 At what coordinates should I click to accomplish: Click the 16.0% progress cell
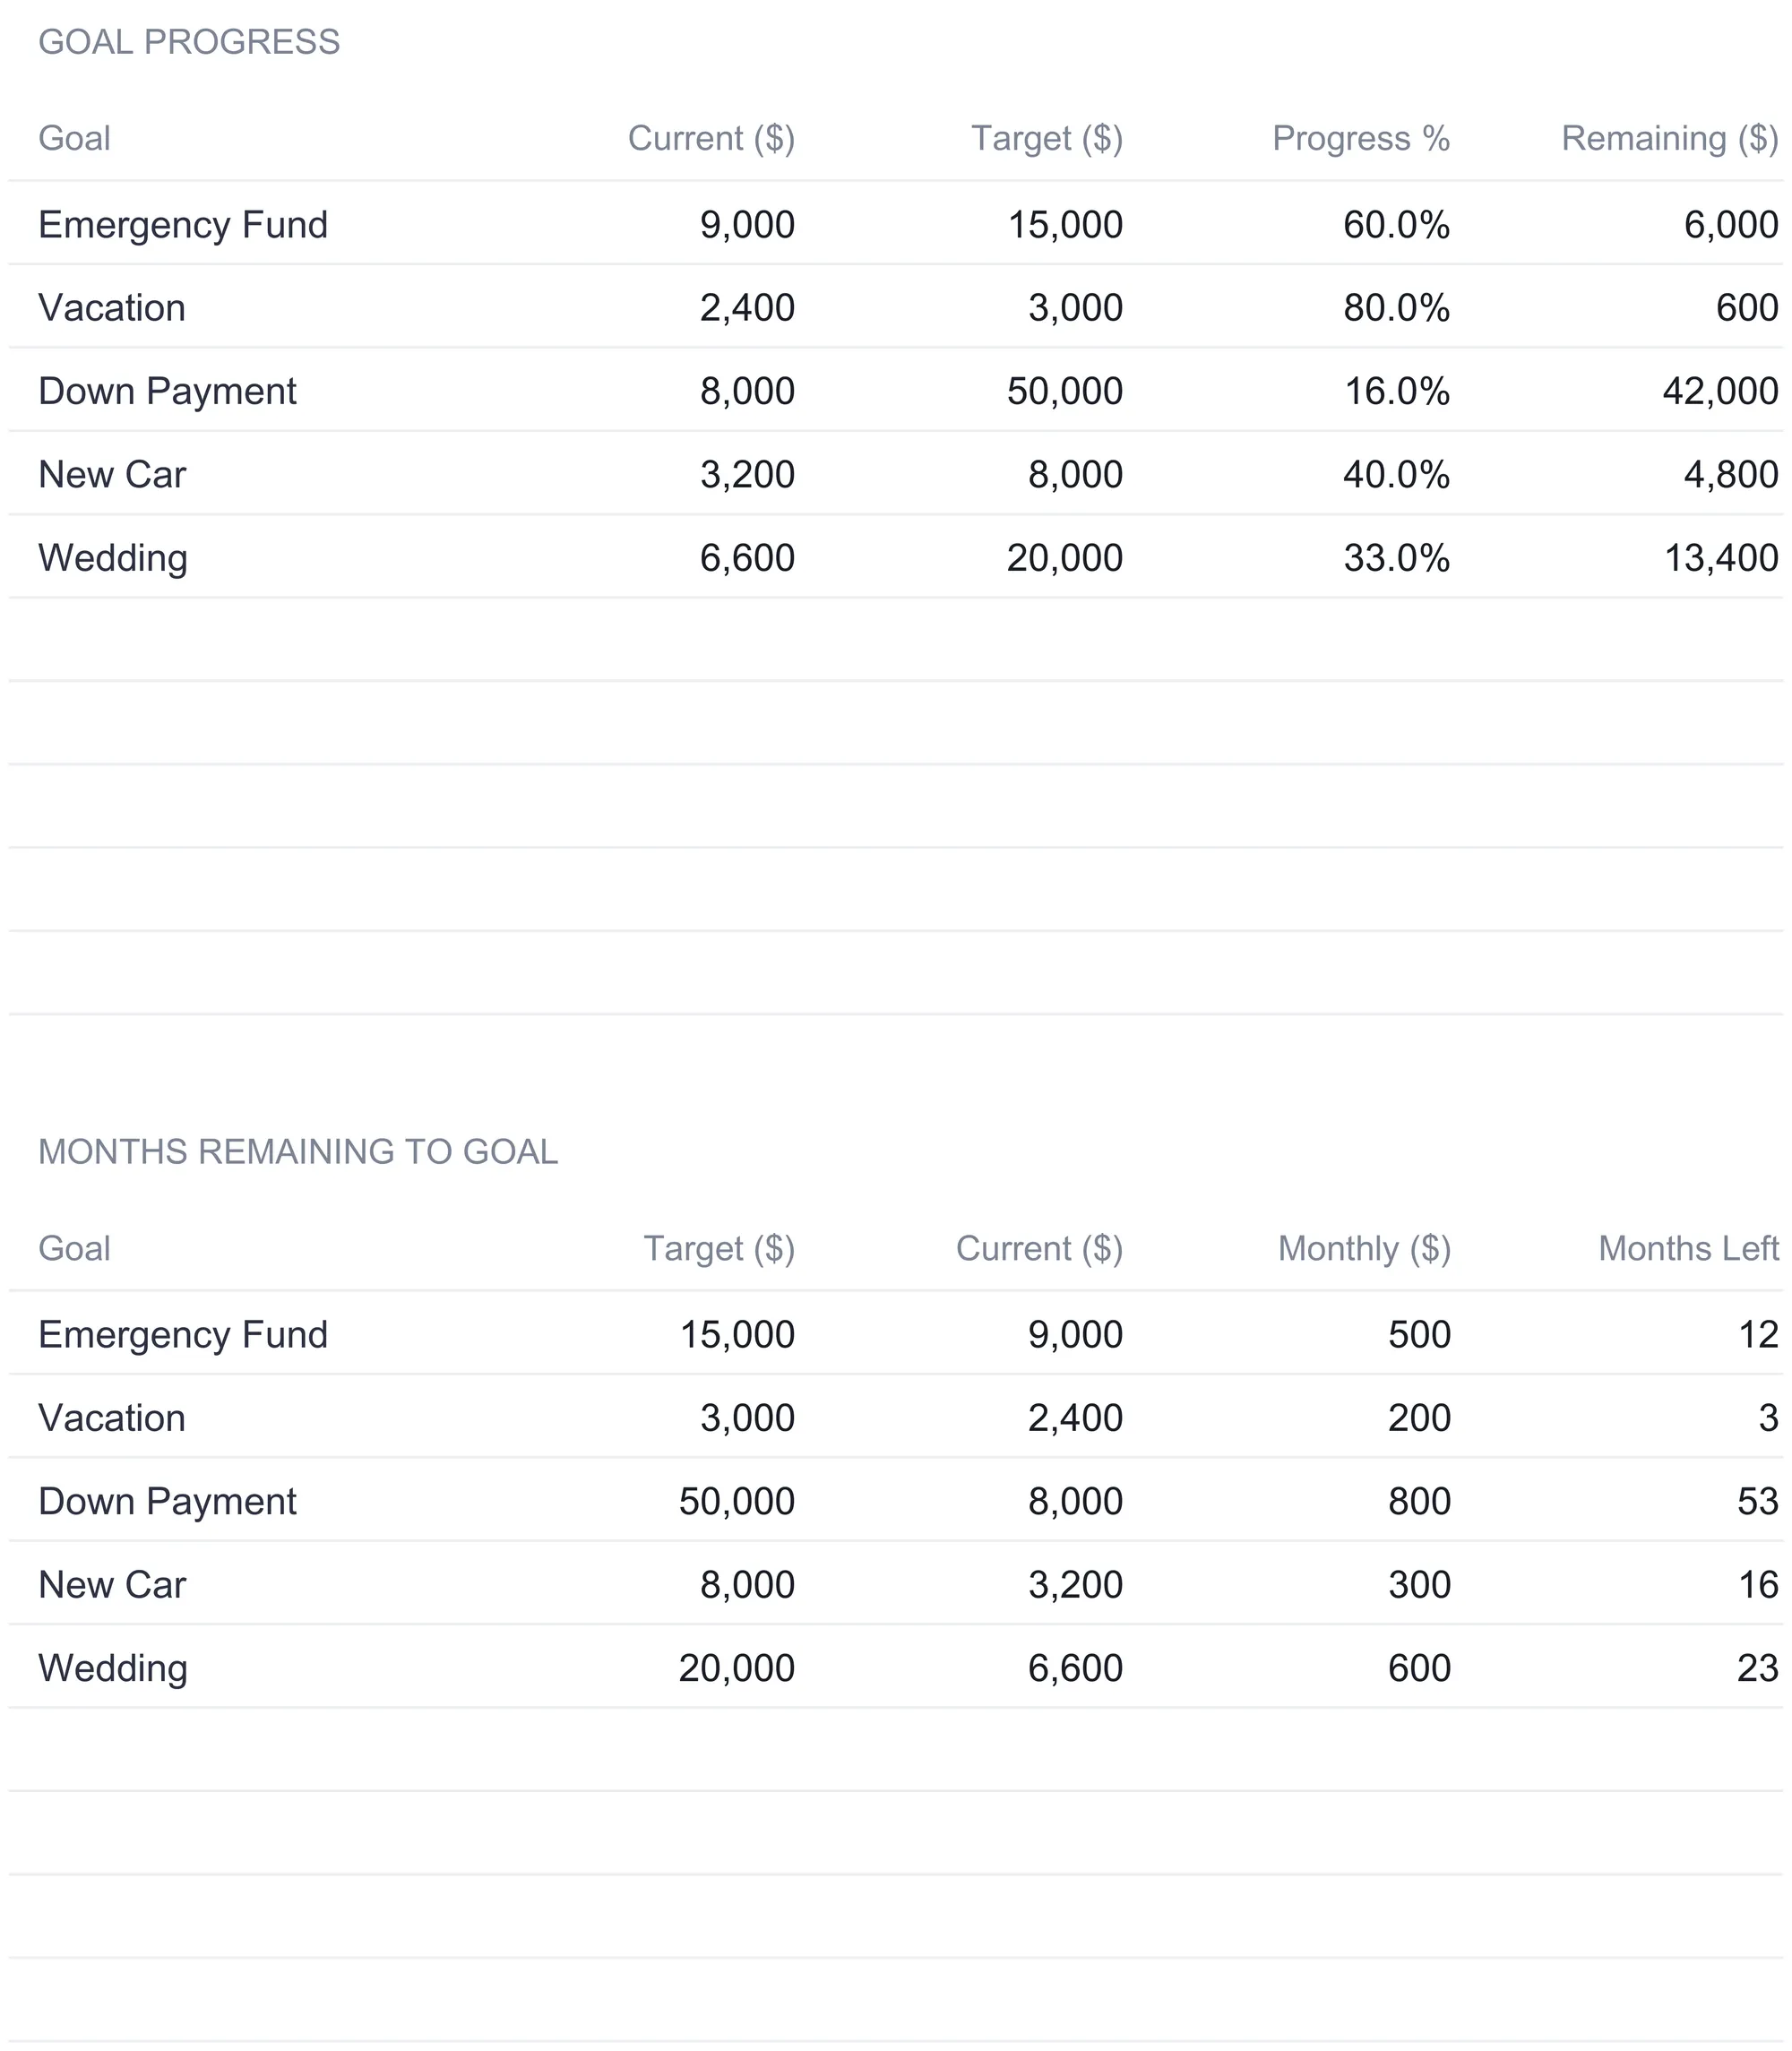coord(1396,391)
